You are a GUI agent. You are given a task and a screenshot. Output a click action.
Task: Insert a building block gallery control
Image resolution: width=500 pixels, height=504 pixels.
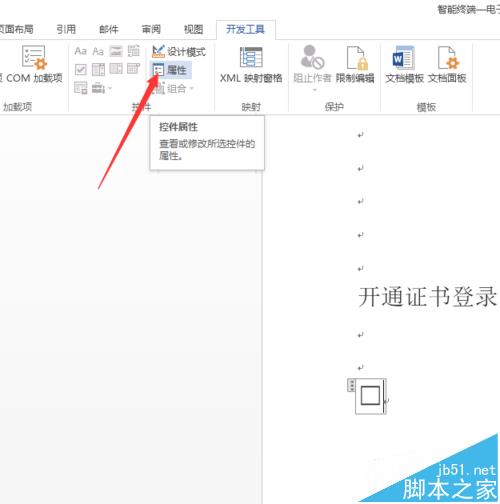click(134, 51)
